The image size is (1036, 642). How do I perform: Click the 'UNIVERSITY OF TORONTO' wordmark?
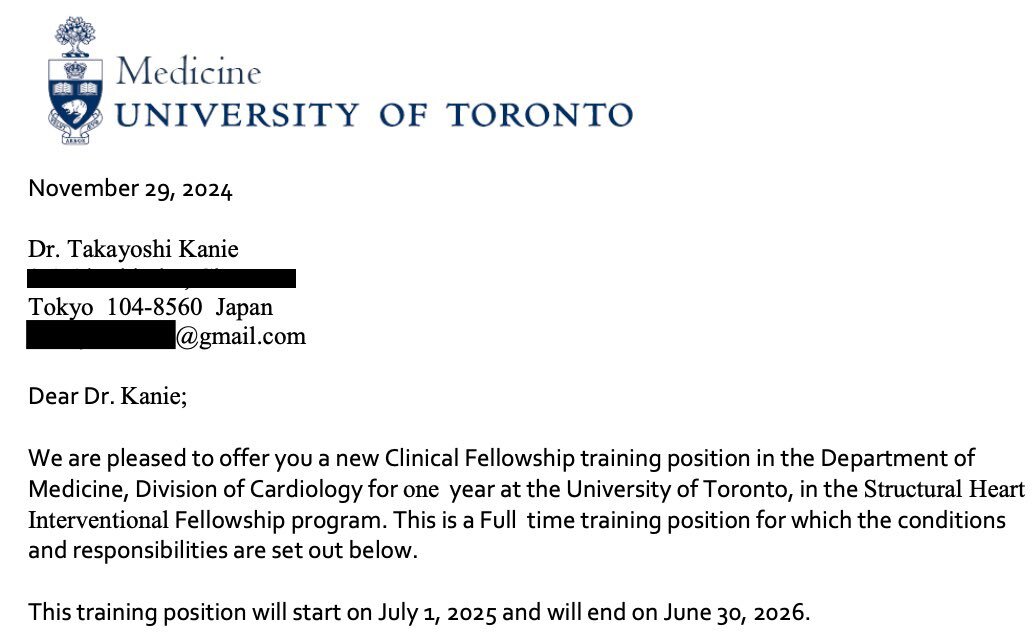point(375,115)
